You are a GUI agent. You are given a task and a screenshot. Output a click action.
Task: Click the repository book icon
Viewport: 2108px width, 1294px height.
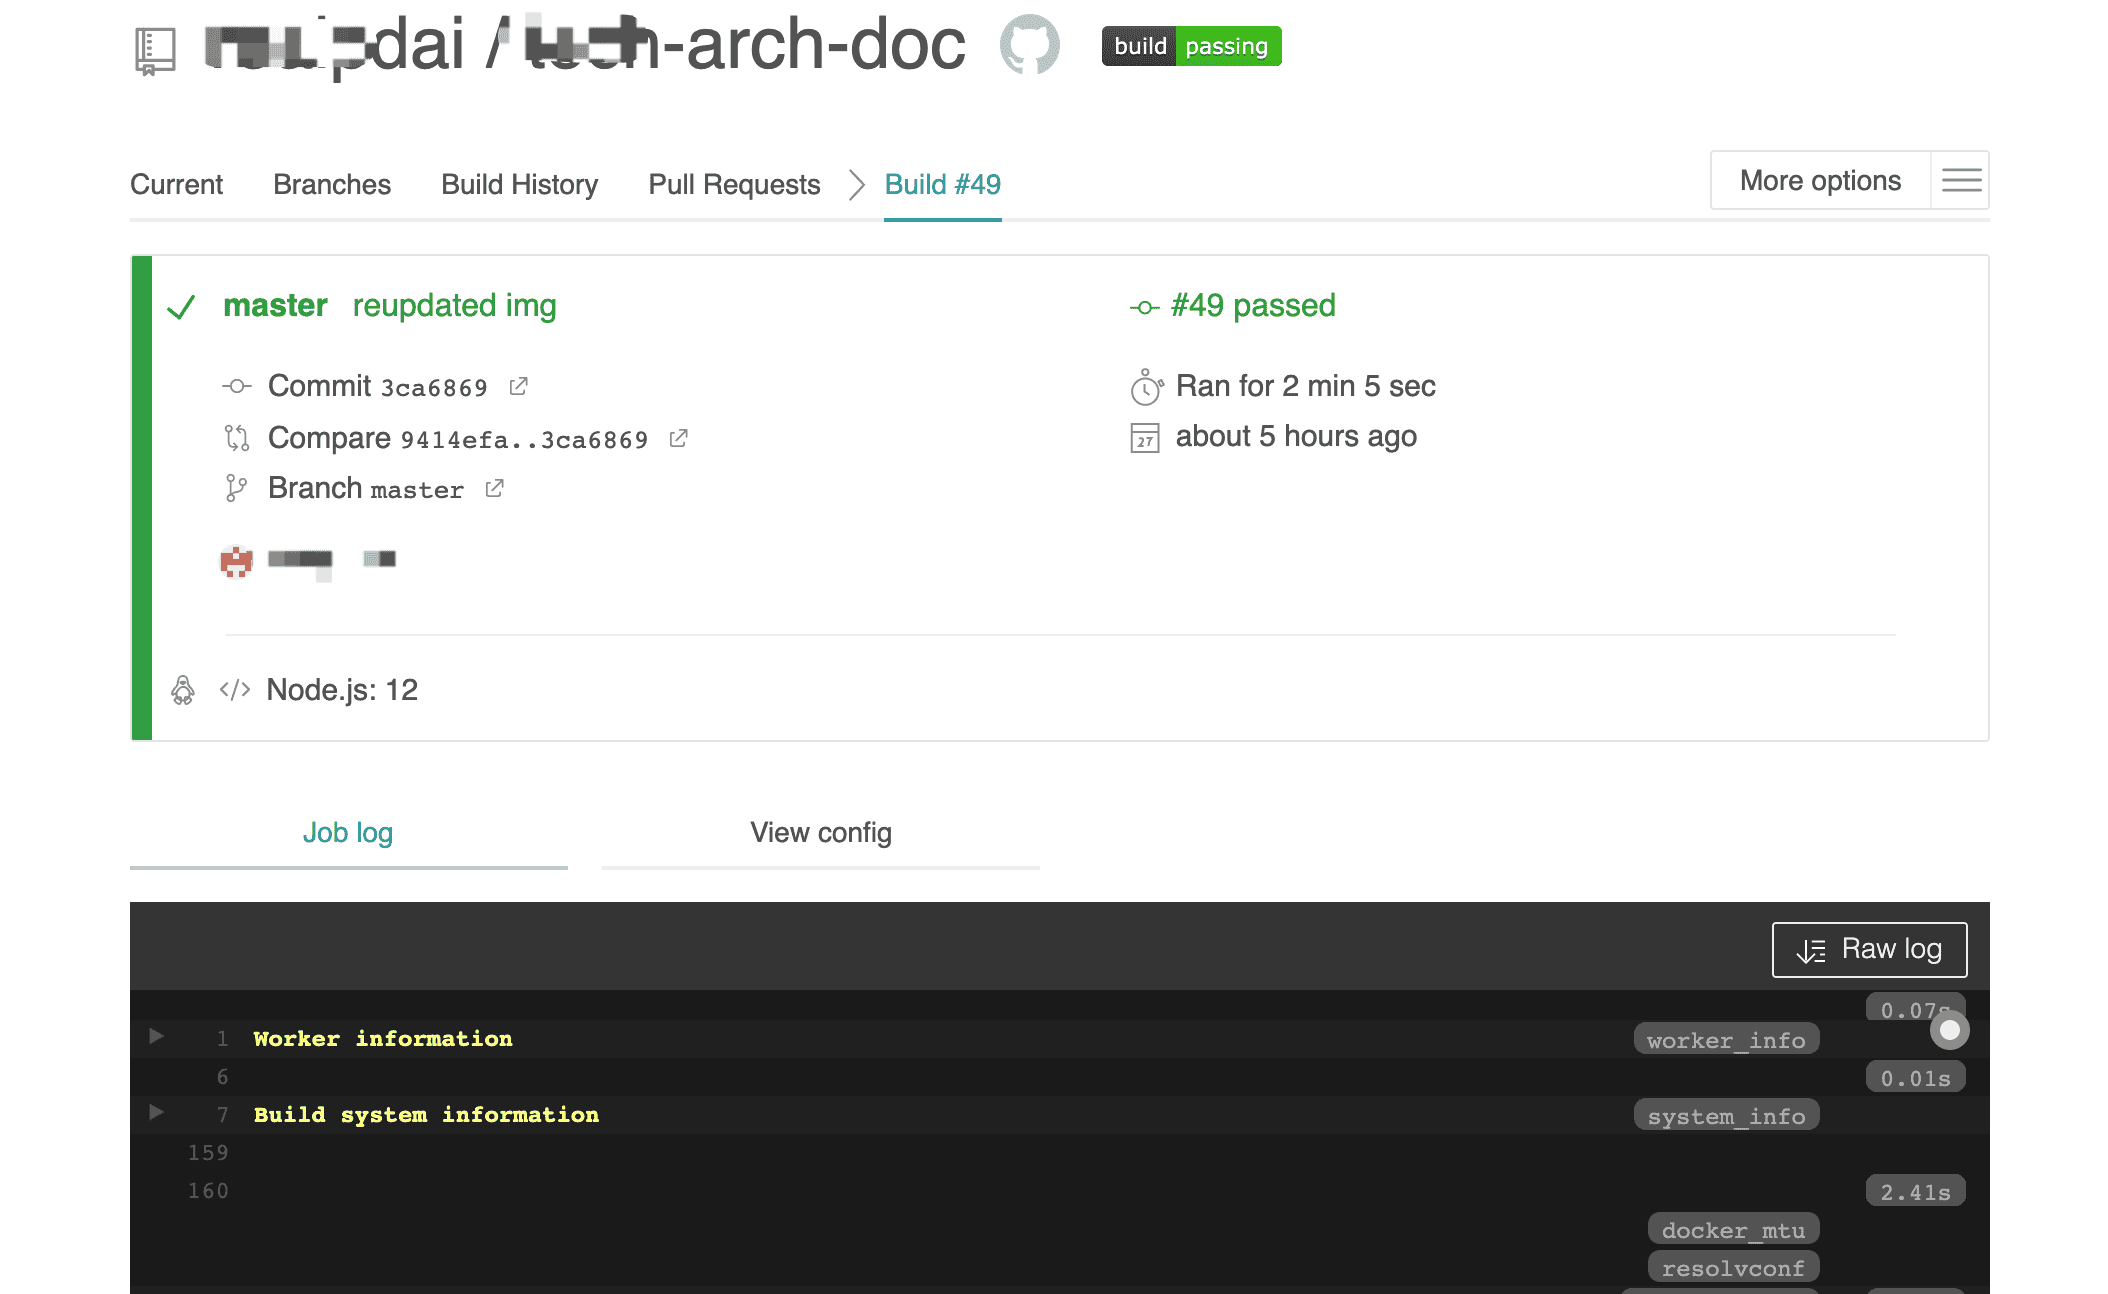pyautogui.click(x=155, y=50)
